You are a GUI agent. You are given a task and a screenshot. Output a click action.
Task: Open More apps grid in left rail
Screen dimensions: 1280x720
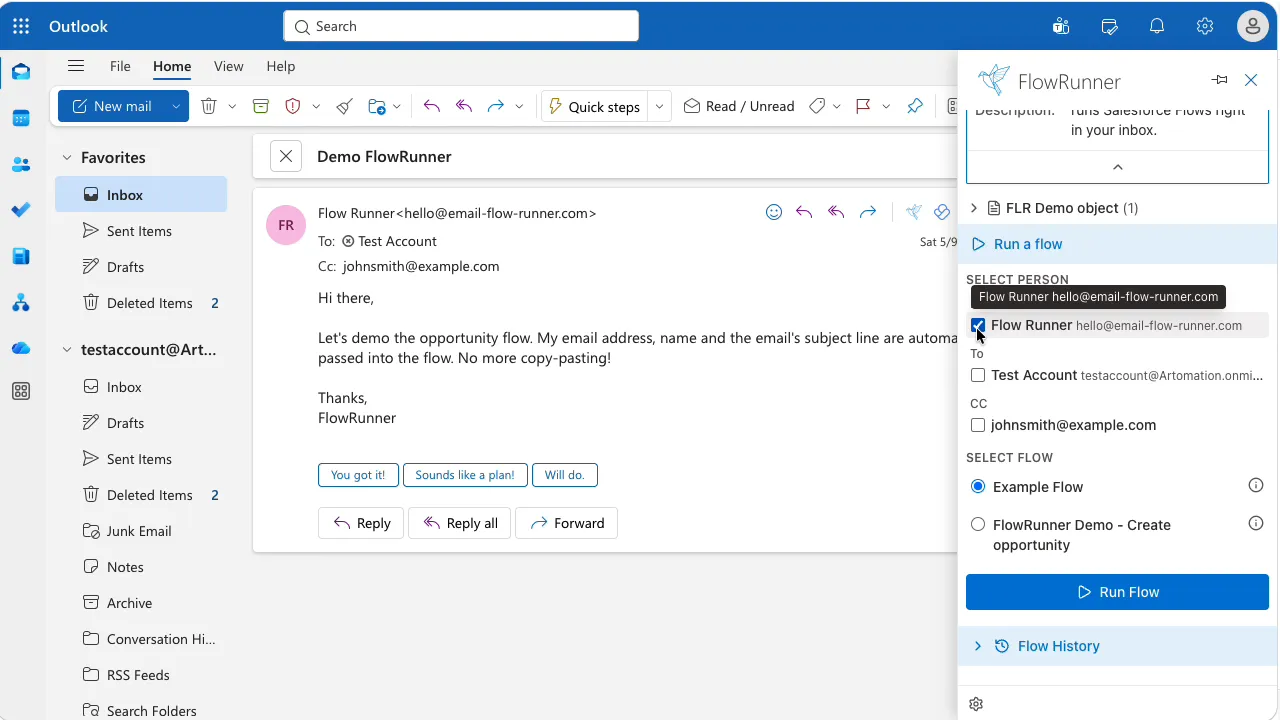pos(21,392)
